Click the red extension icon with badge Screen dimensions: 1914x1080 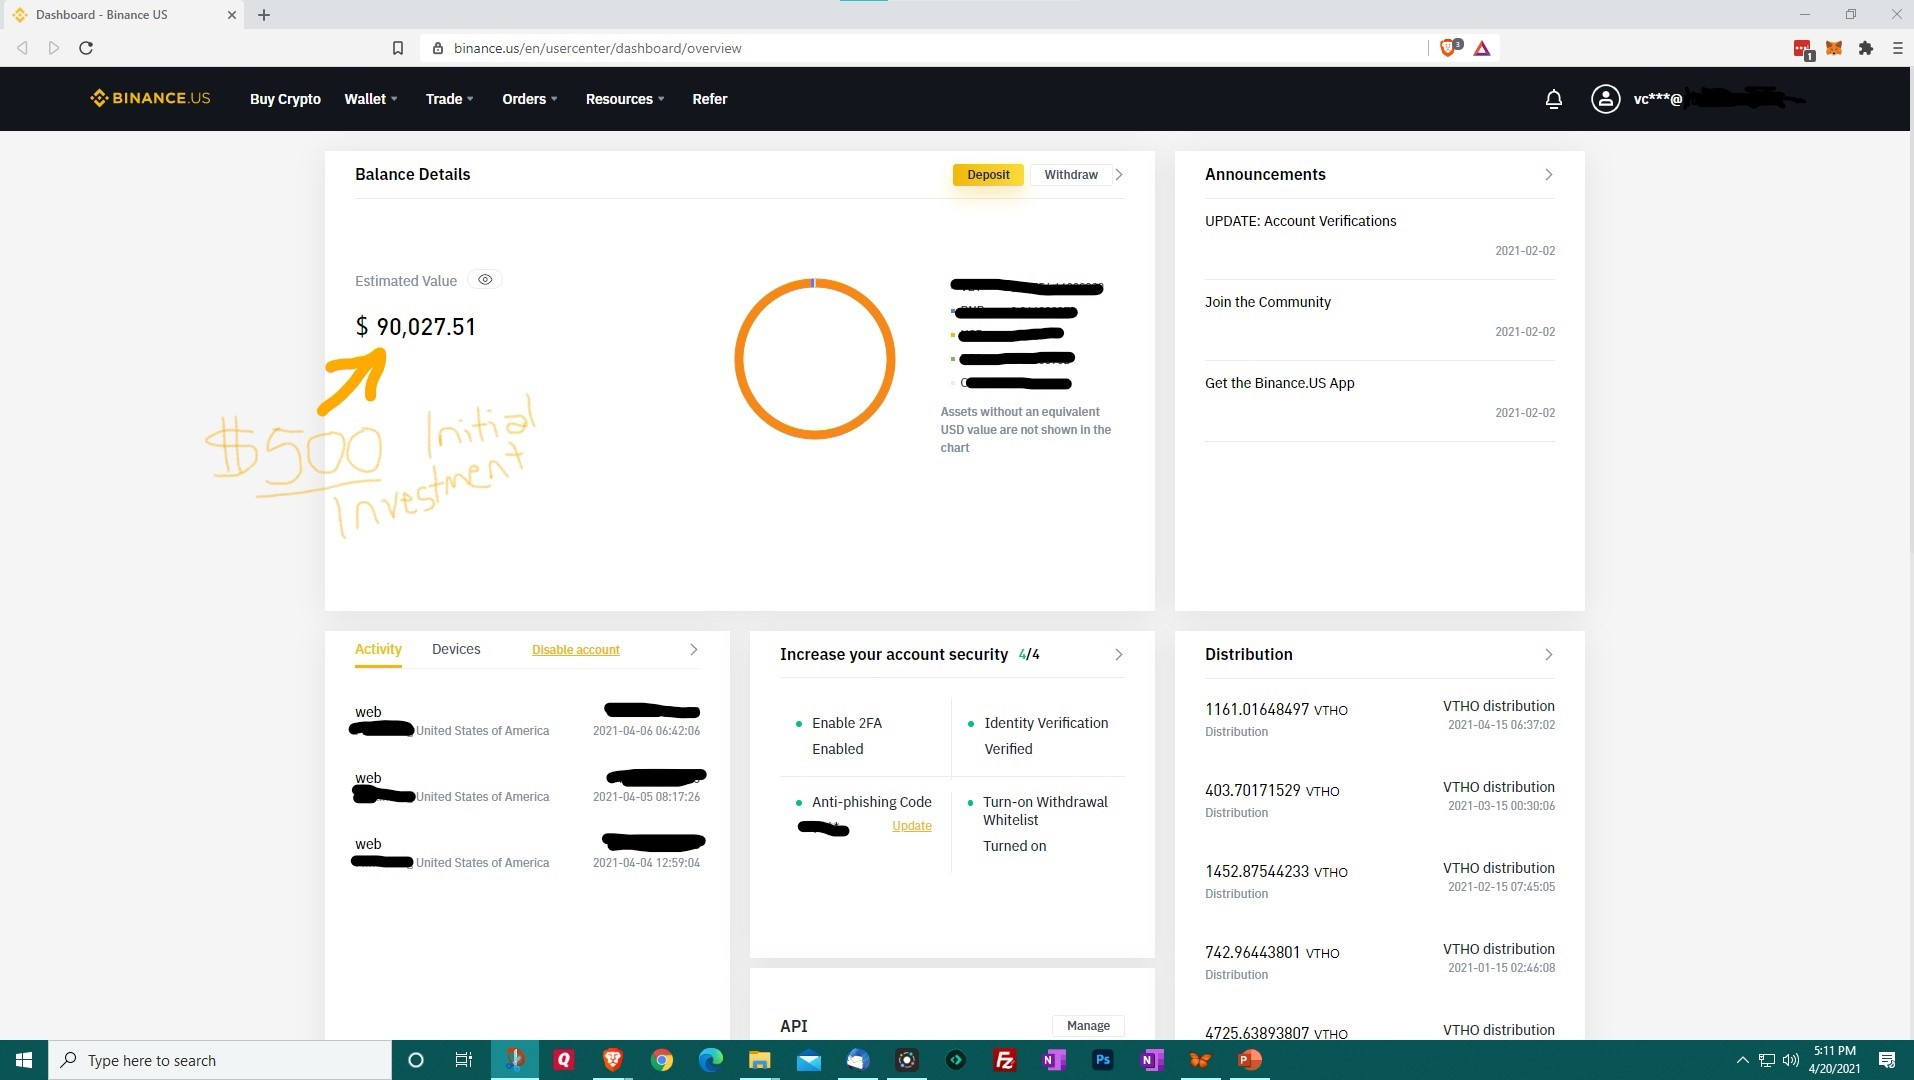pos(1803,49)
